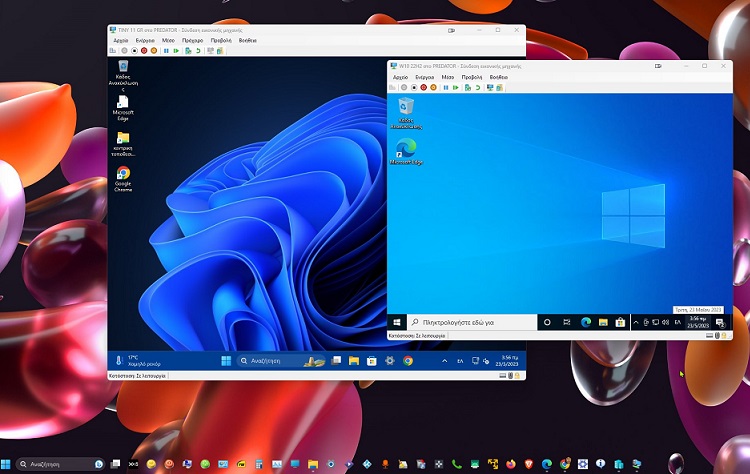Switch ΕΛ input language in W10 22H2 taskbar
750x474 pixels.
(x=678, y=322)
